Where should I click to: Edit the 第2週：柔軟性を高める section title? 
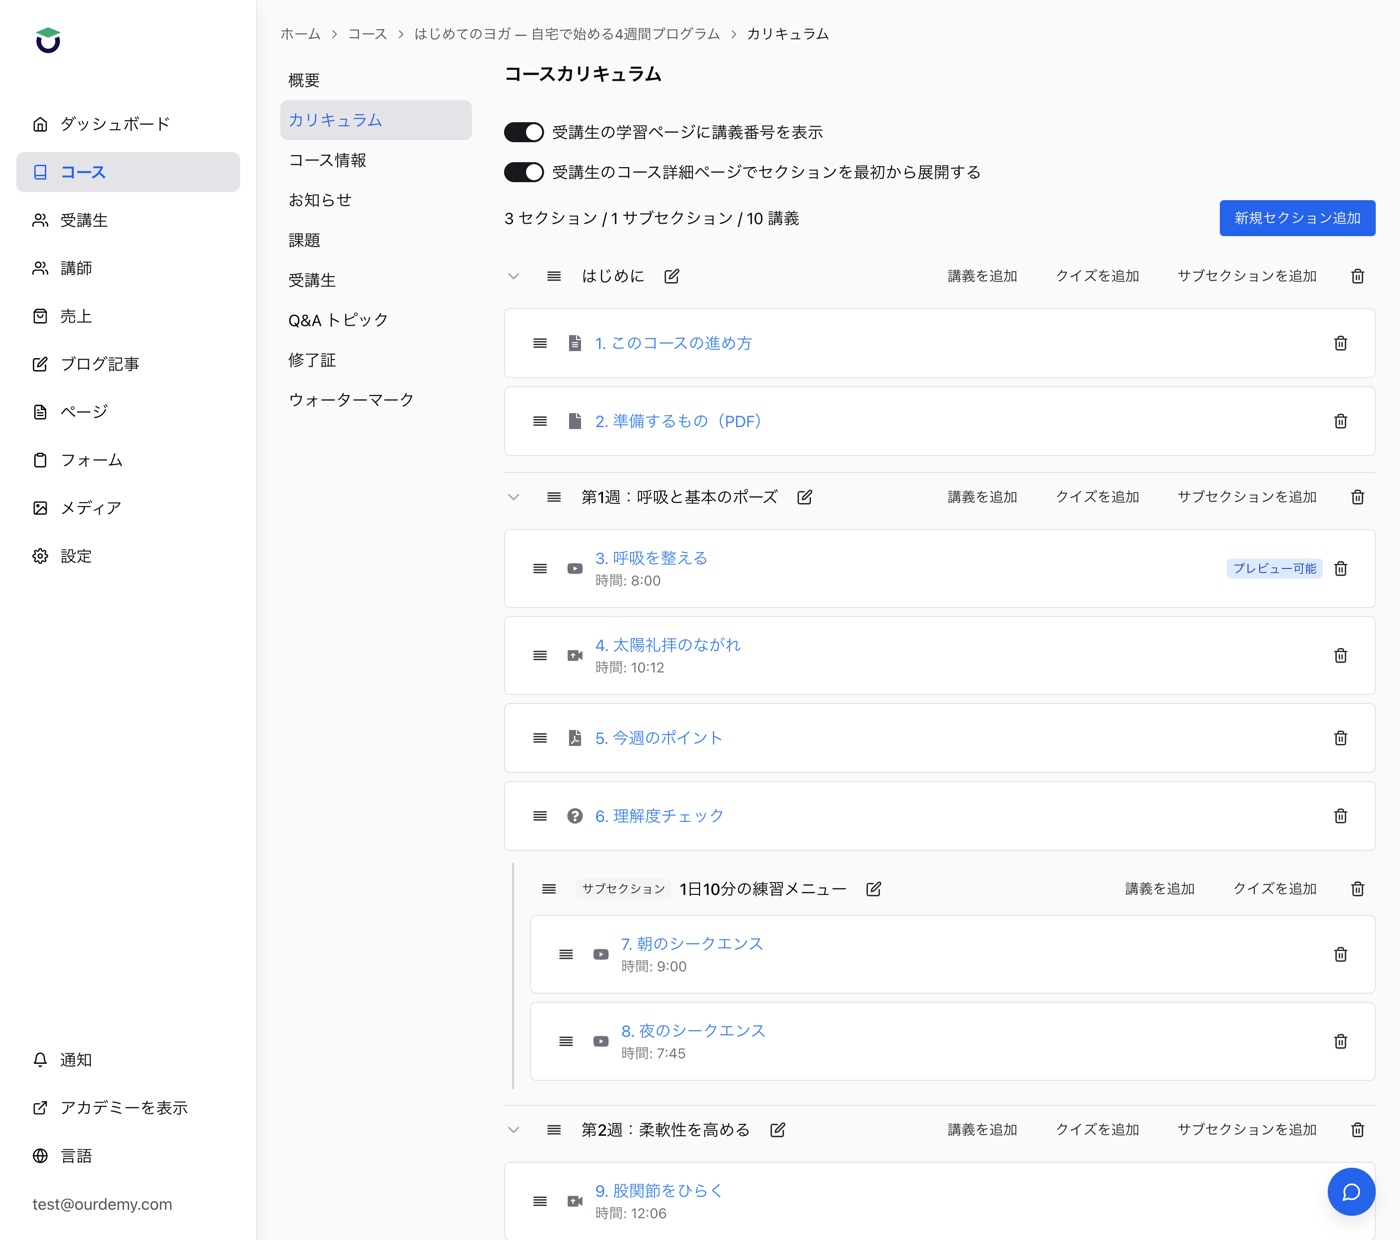coord(778,1130)
